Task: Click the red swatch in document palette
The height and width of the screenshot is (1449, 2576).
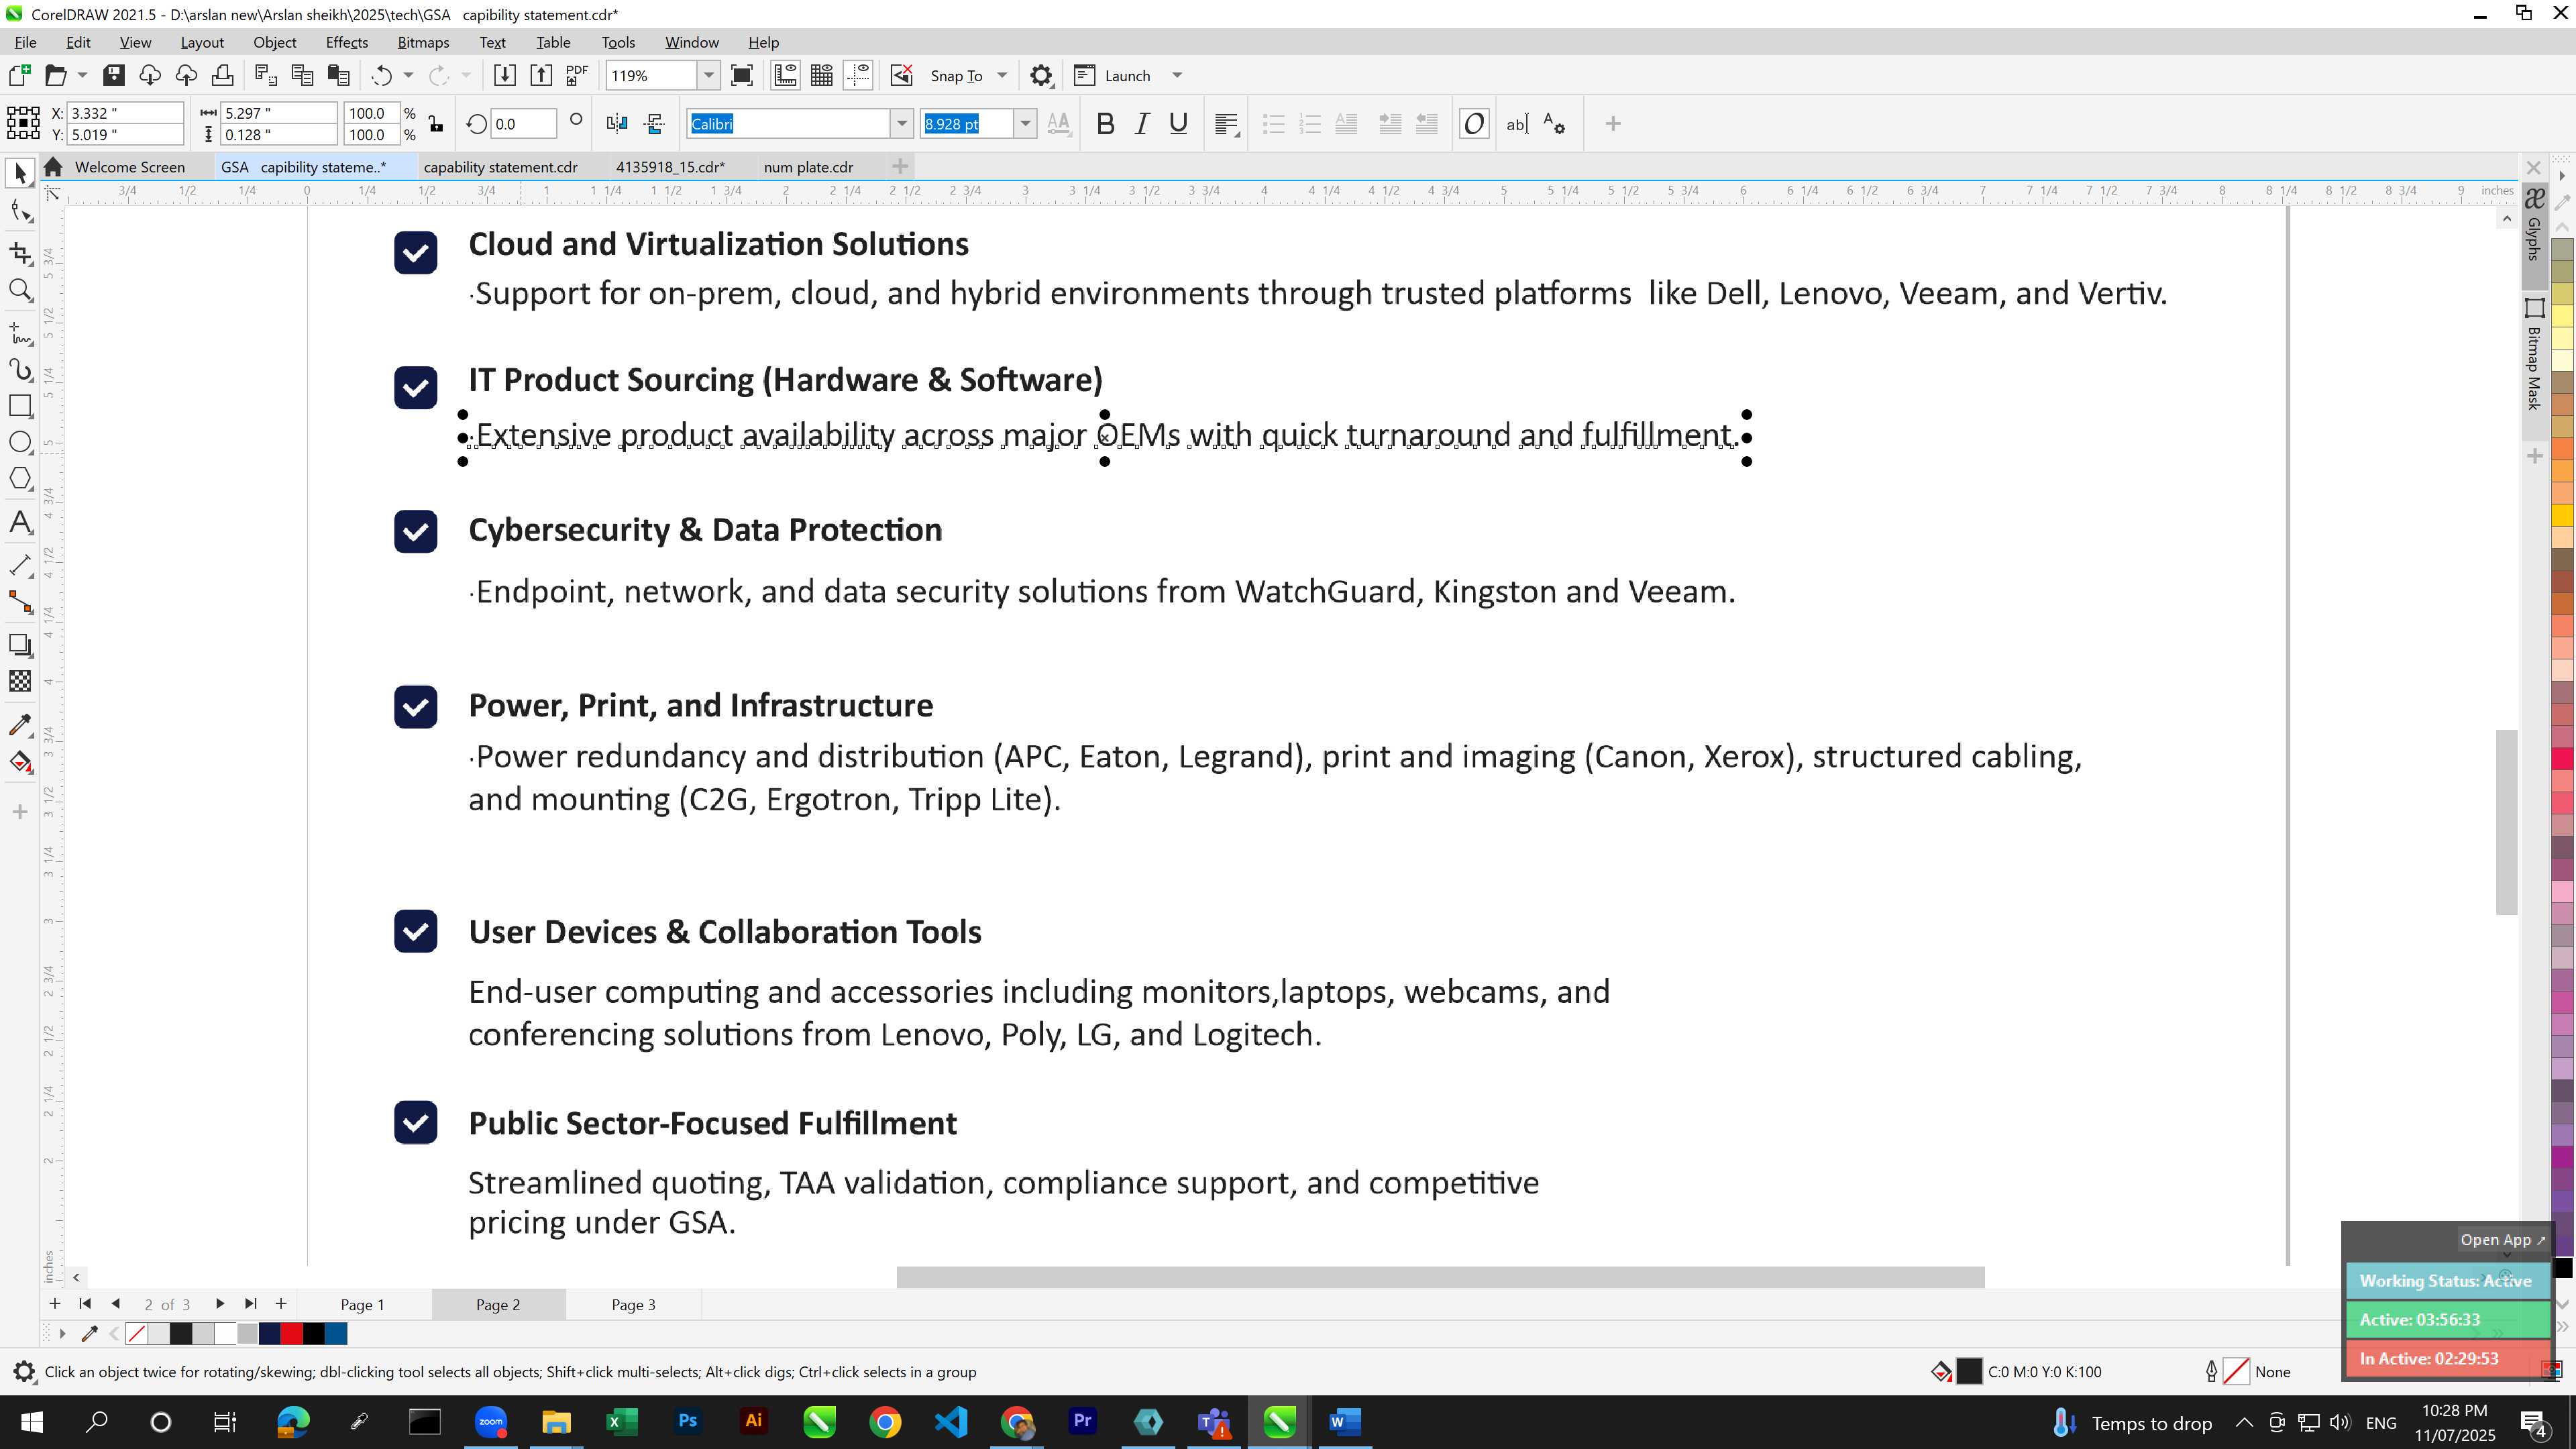Action: [291, 1333]
